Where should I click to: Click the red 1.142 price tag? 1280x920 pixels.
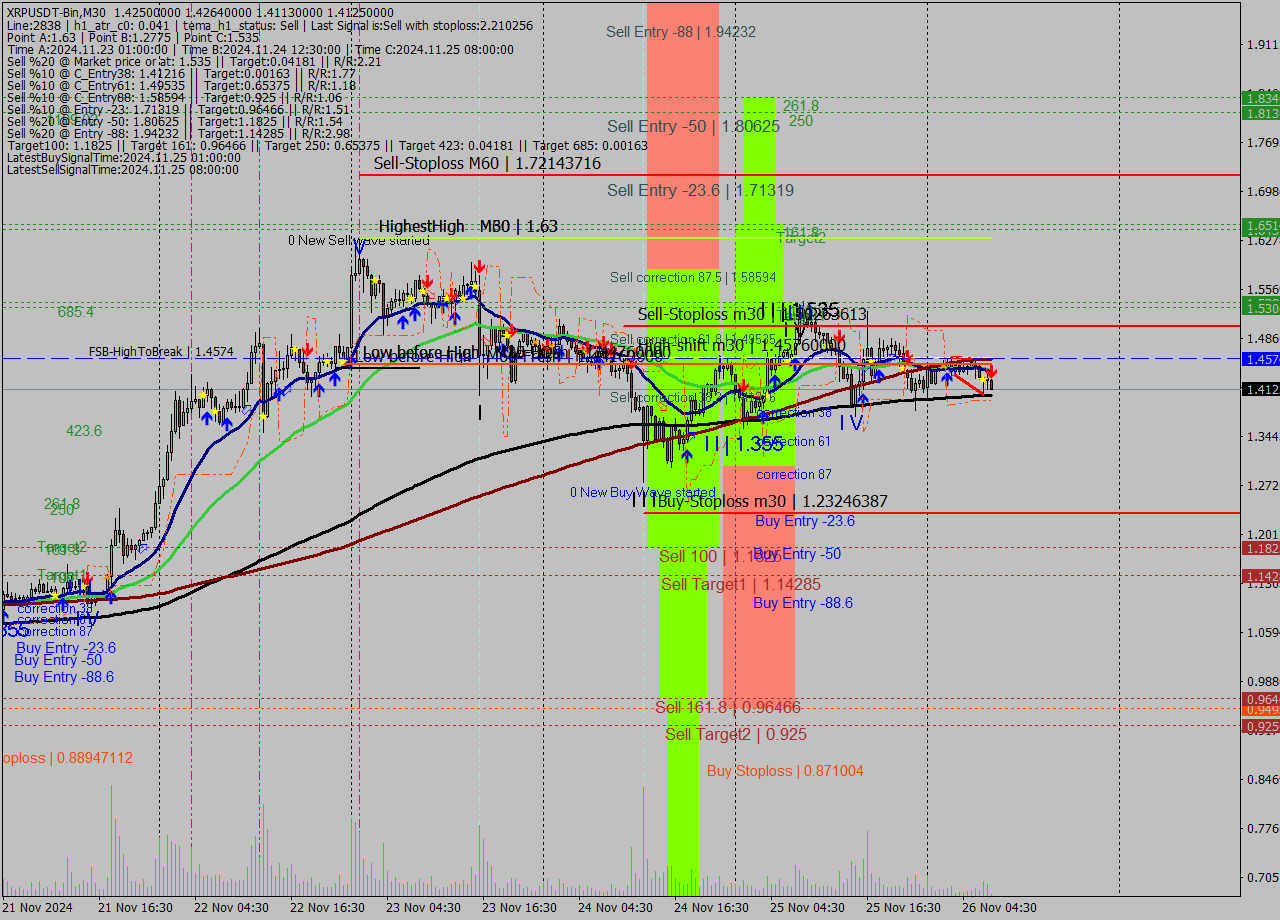click(1261, 576)
